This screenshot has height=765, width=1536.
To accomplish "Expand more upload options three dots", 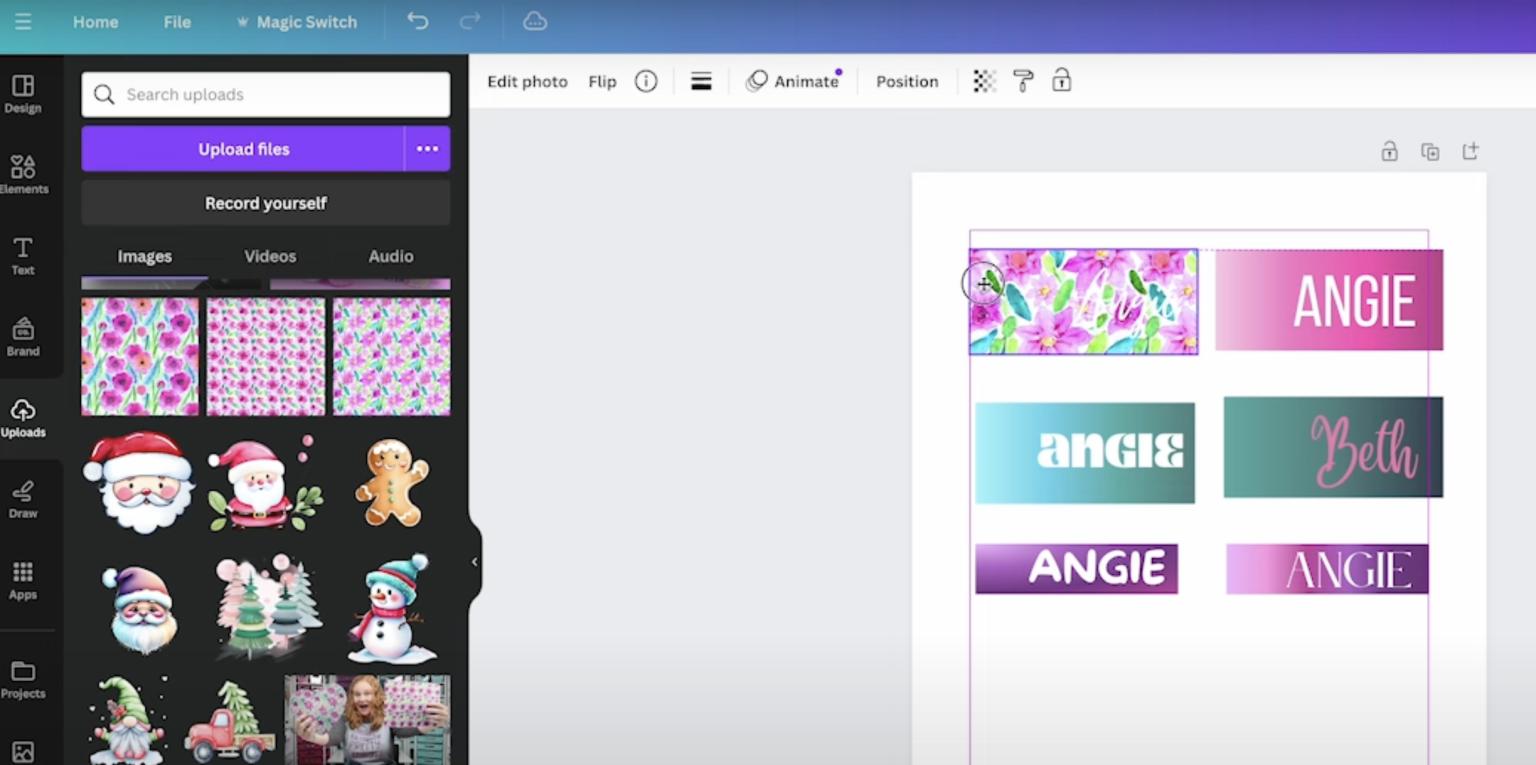I will (x=427, y=149).
